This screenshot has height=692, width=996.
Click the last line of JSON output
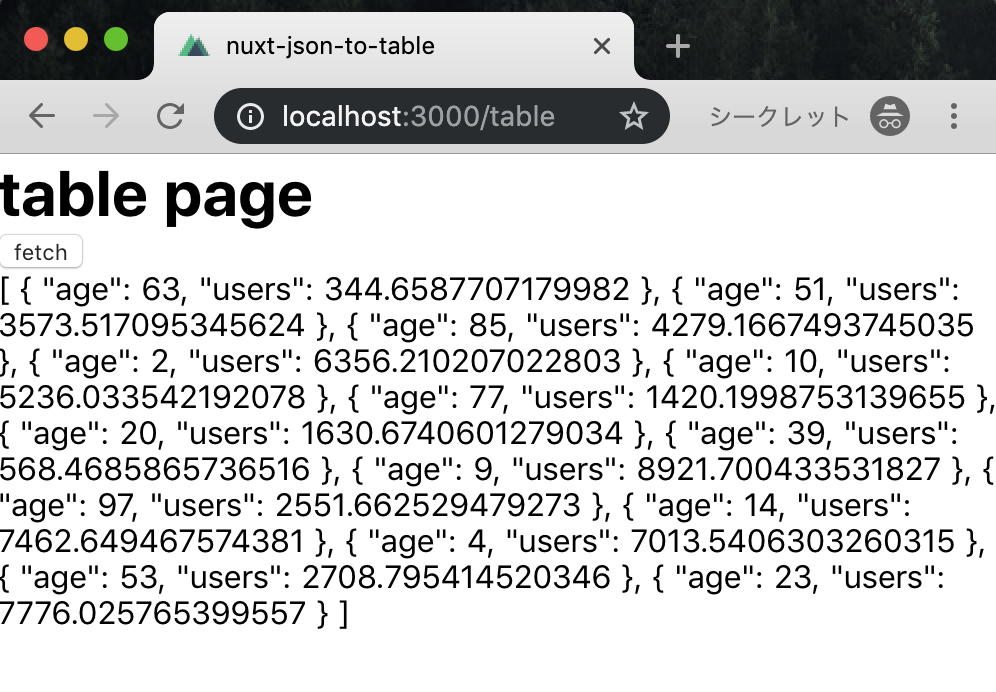click(x=174, y=613)
